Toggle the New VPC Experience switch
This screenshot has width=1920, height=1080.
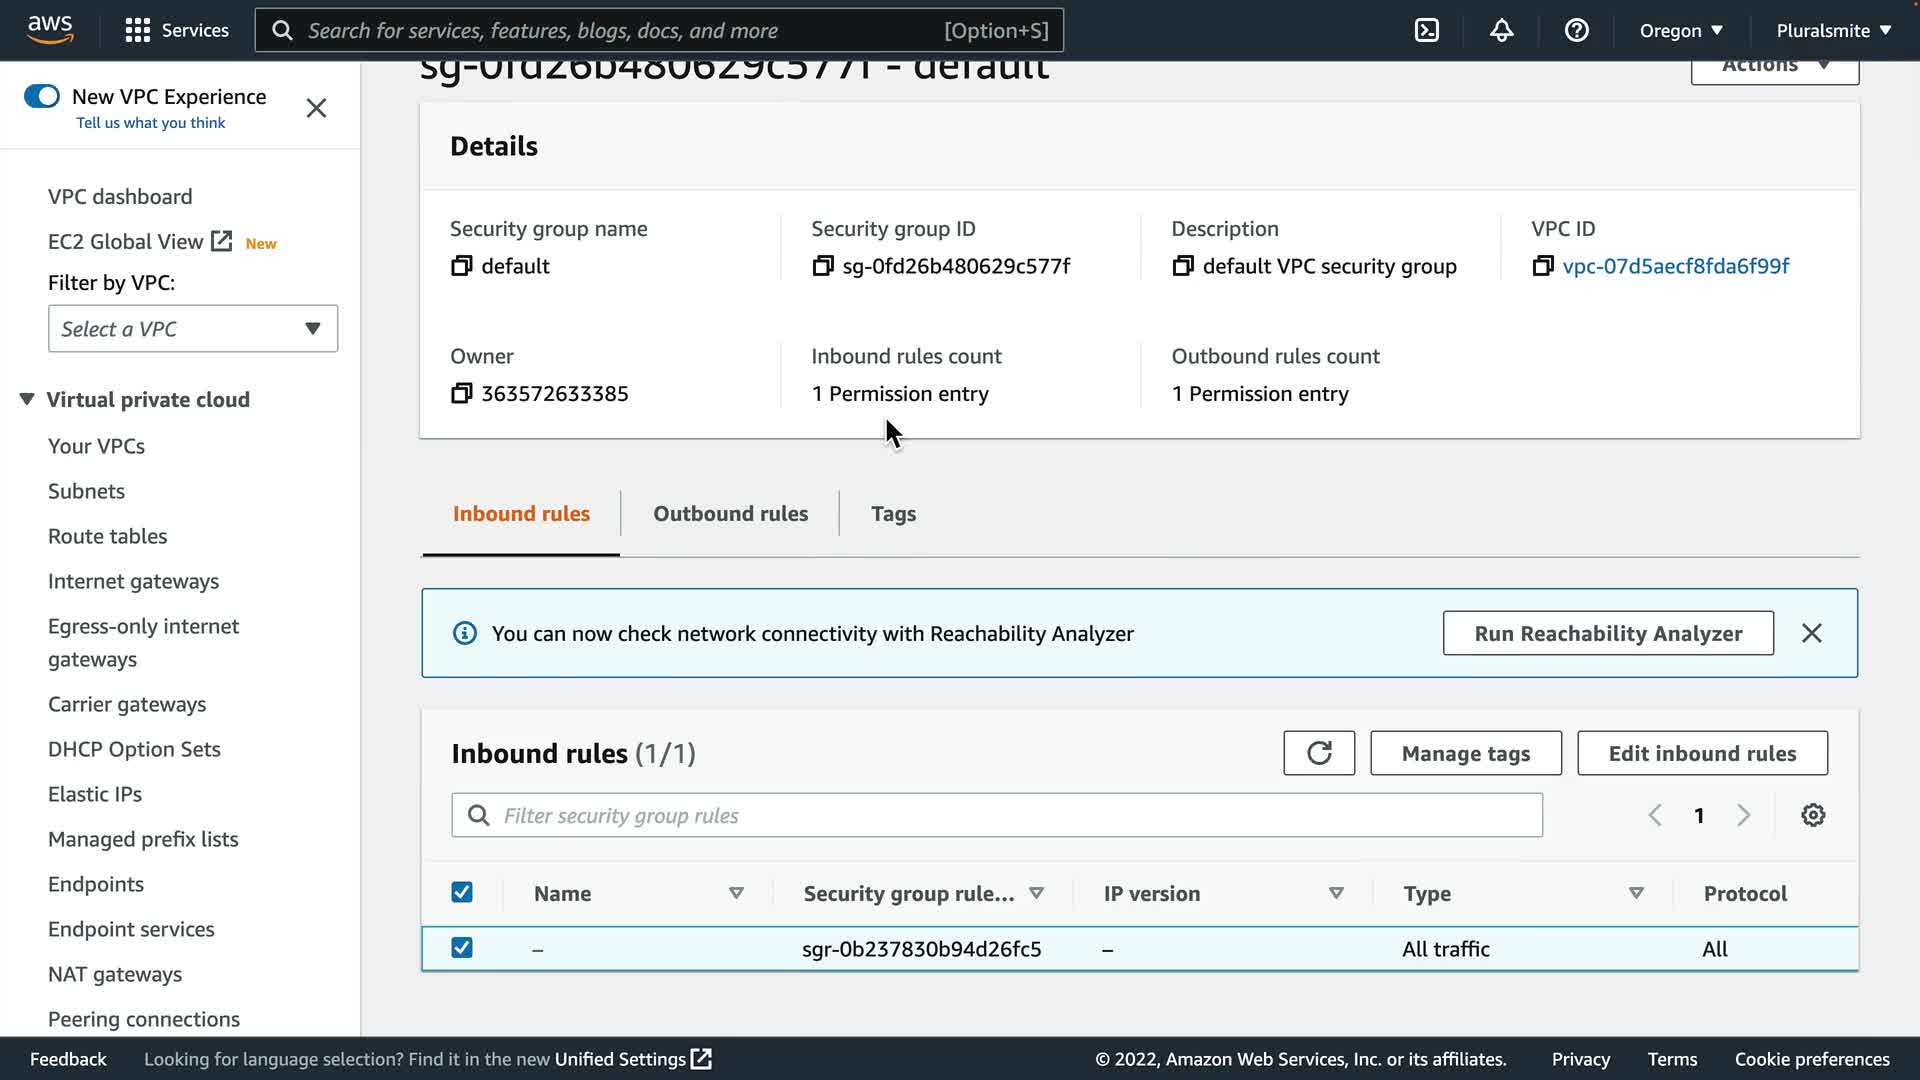[x=42, y=96]
